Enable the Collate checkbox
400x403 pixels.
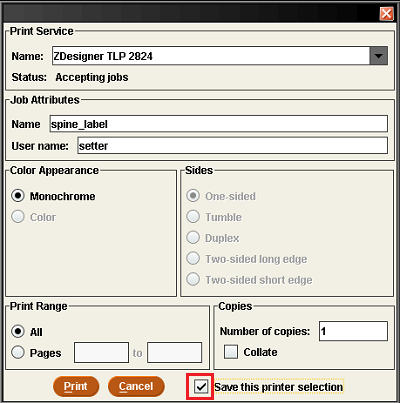coord(231,352)
